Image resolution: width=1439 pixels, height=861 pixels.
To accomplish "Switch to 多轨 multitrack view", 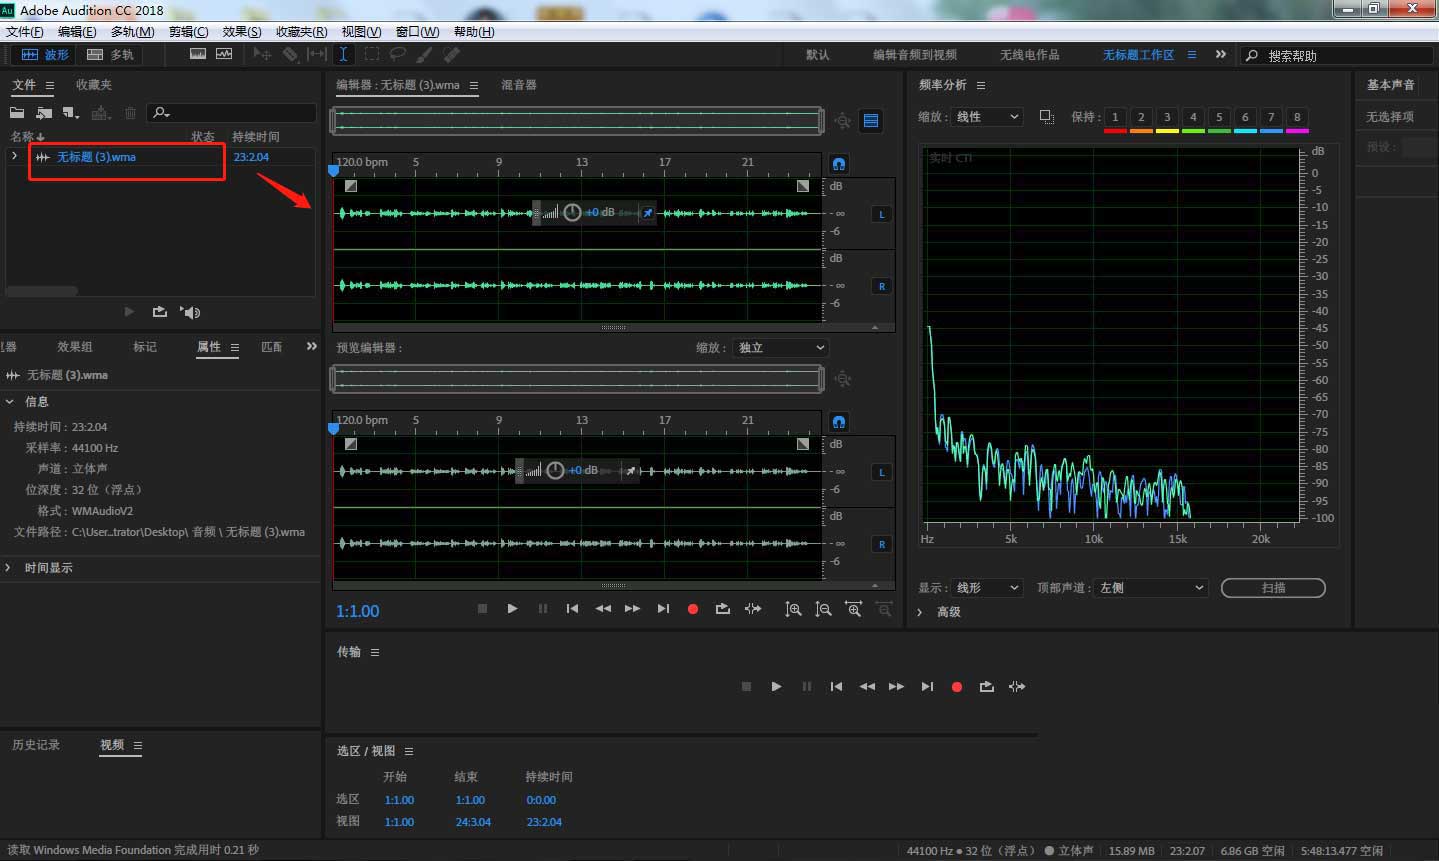I will pos(110,54).
